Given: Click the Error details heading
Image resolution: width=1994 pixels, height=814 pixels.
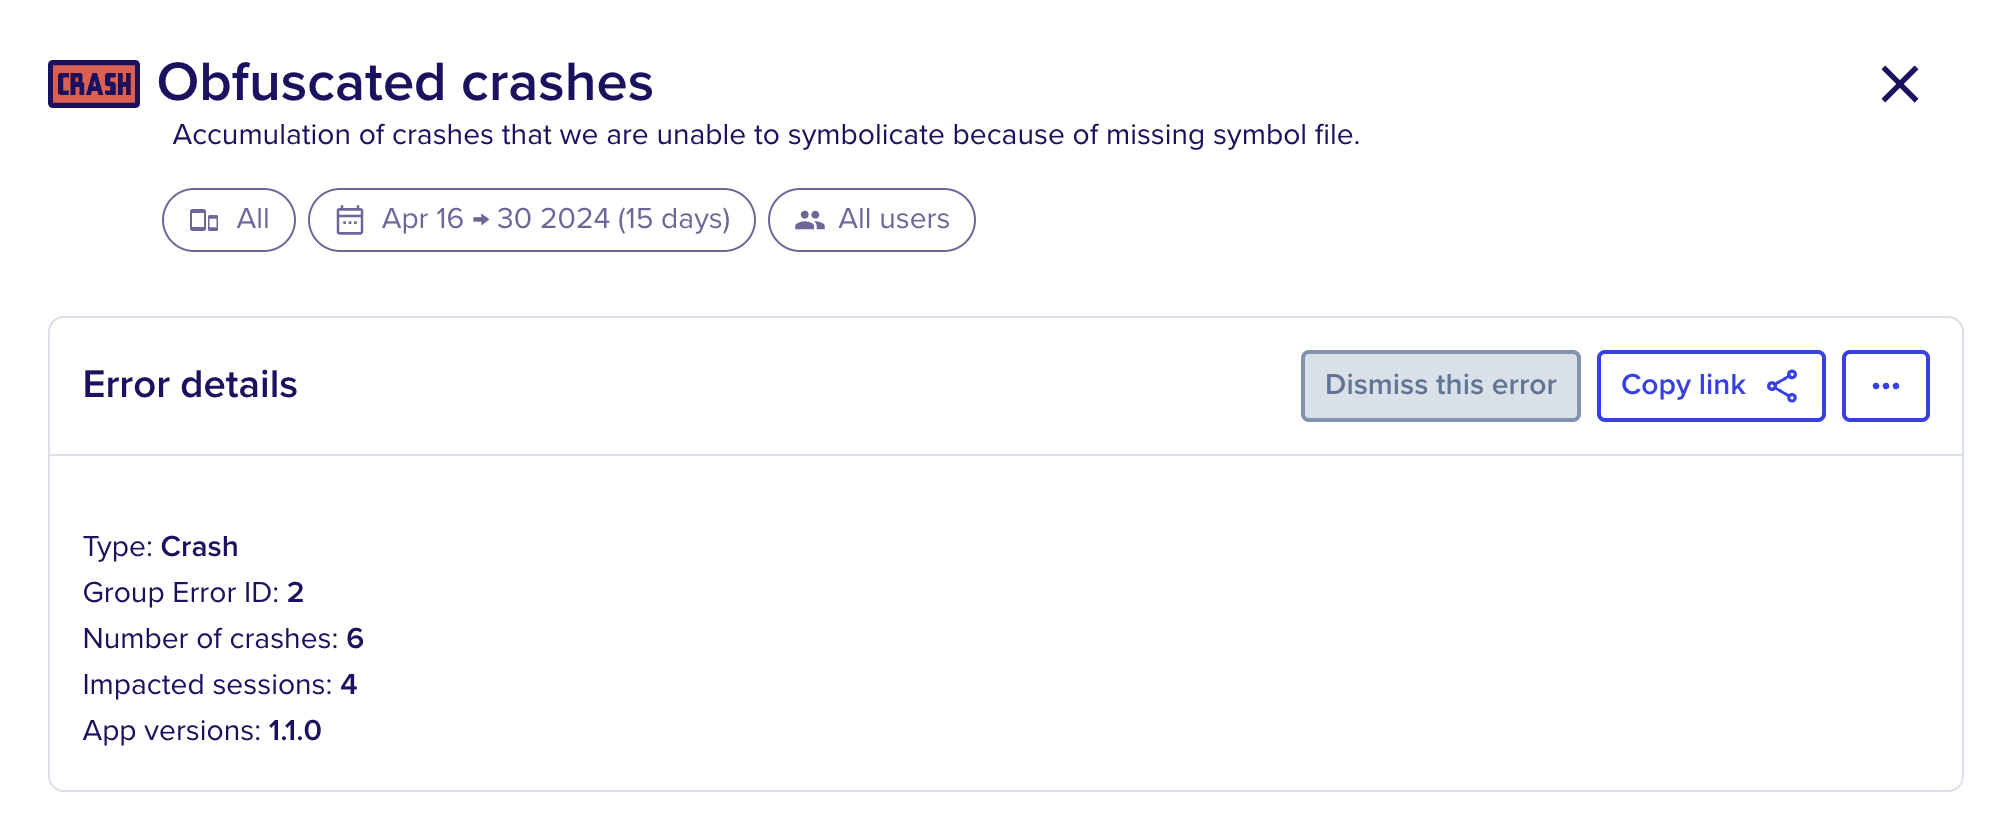Looking at the screenshot, I should [x=190, y=385].
